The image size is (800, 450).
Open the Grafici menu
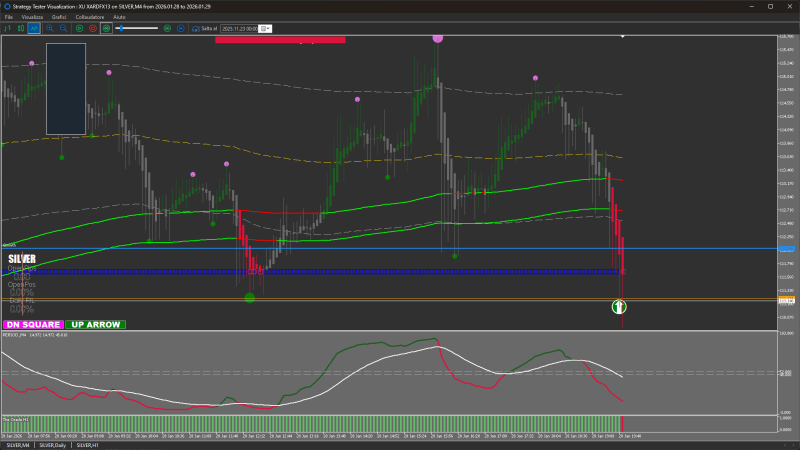pyautogui.click(x=59, y=17)
